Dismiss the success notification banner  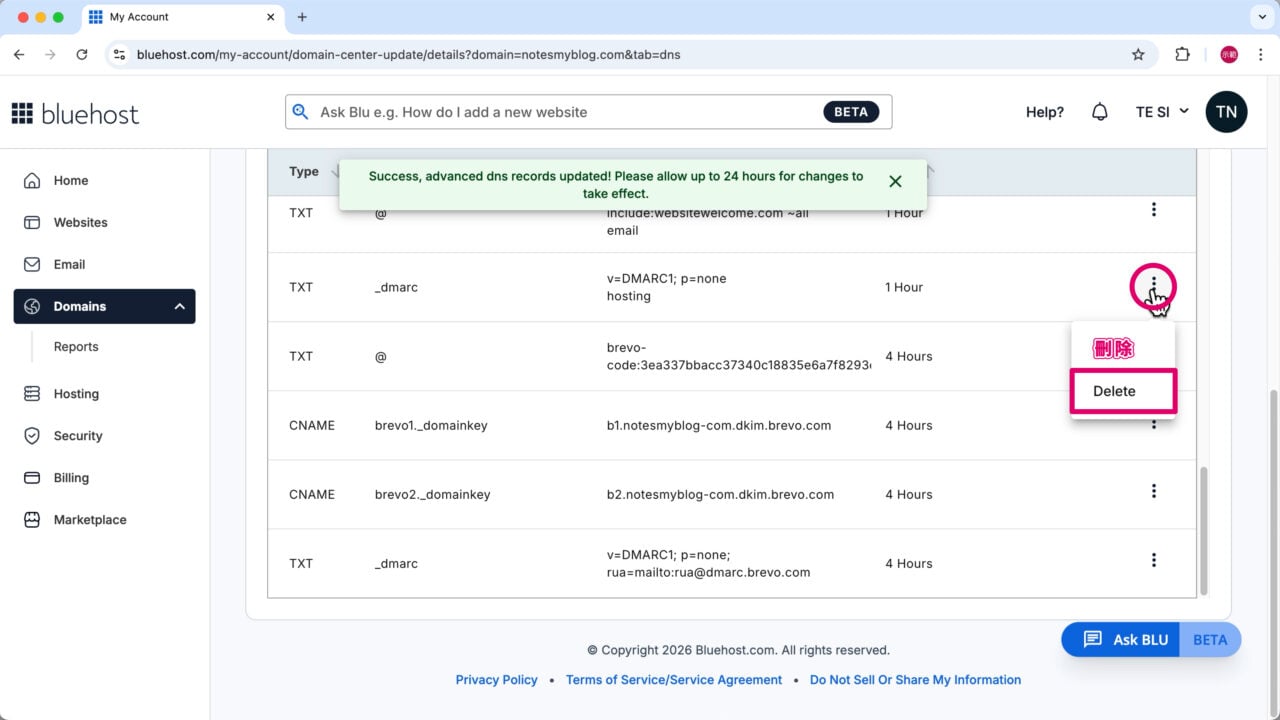895,181
